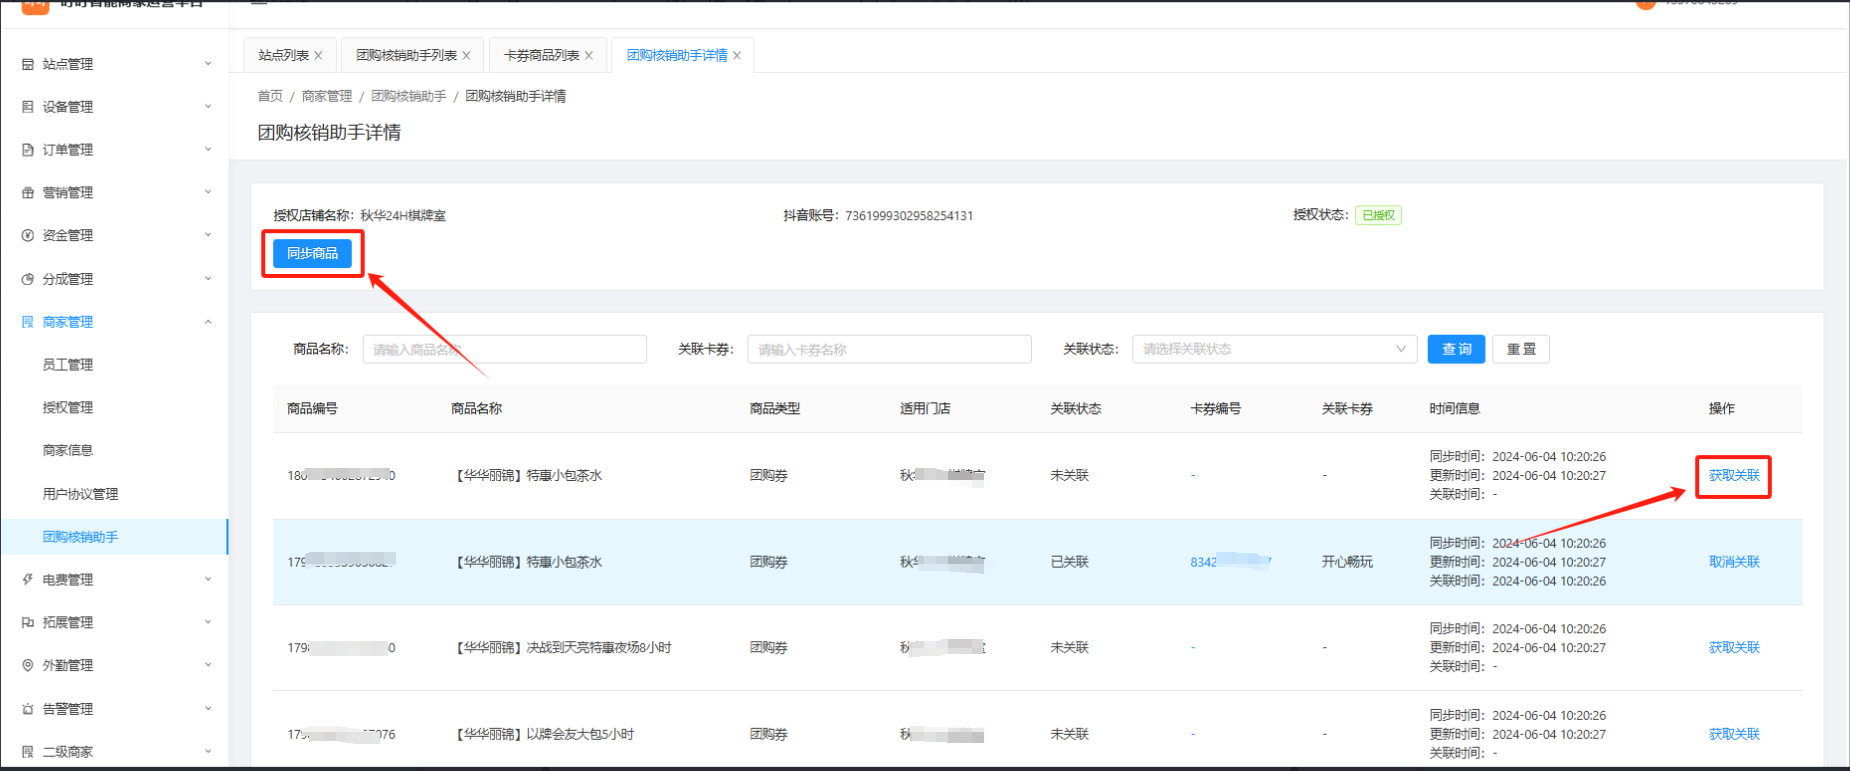This screenshot has height=771, width=1850.
Task: Click the 站点管理 sidebar icon
Action: pyautogui.click(x=28, y=64)
